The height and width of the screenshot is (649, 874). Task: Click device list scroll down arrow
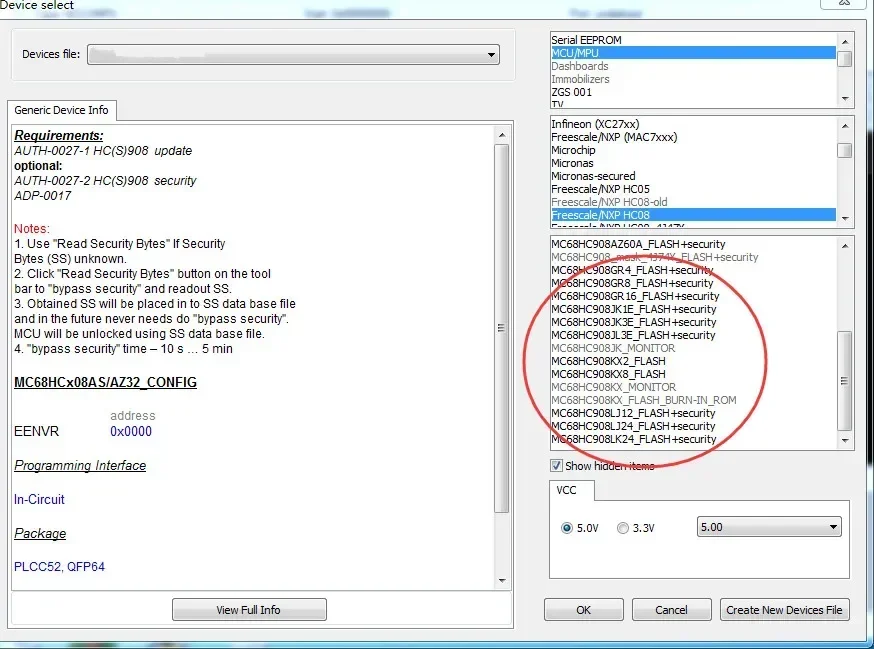pyautogui.click(x=845, y=440)
